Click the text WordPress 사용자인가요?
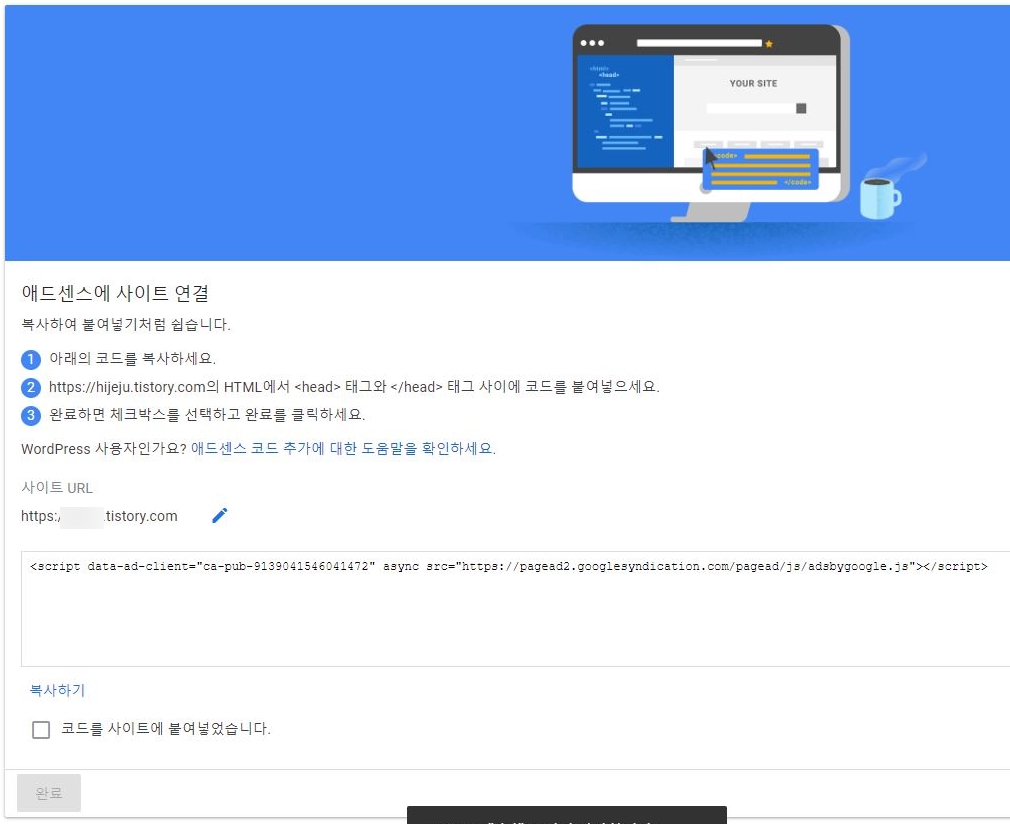Viewport: 1010px width, 824px height. coord(104,448)
